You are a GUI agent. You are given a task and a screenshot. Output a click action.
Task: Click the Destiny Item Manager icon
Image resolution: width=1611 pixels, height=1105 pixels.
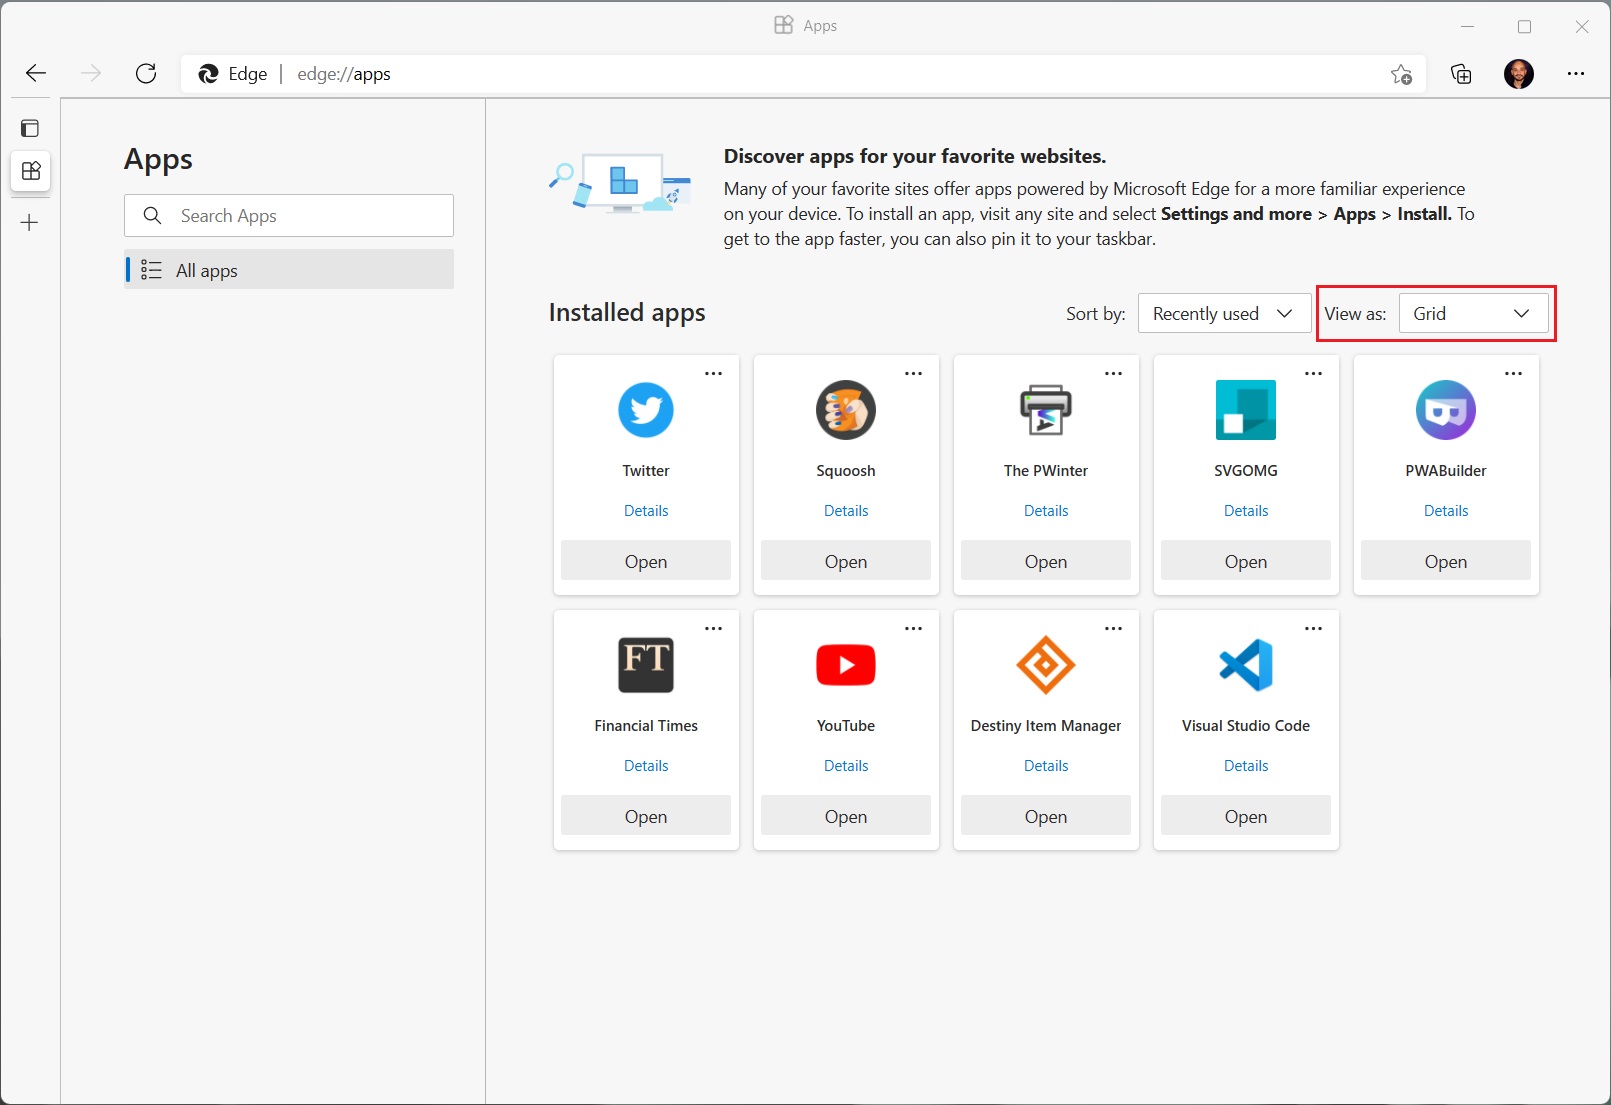point(1045,665)
